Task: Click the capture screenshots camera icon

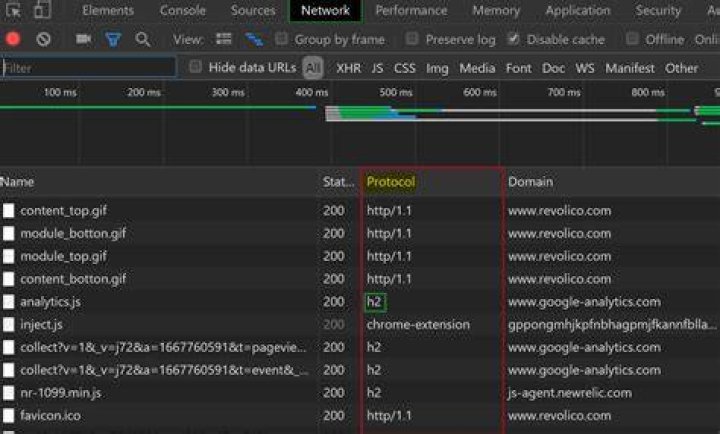Action: coord(83,39)
